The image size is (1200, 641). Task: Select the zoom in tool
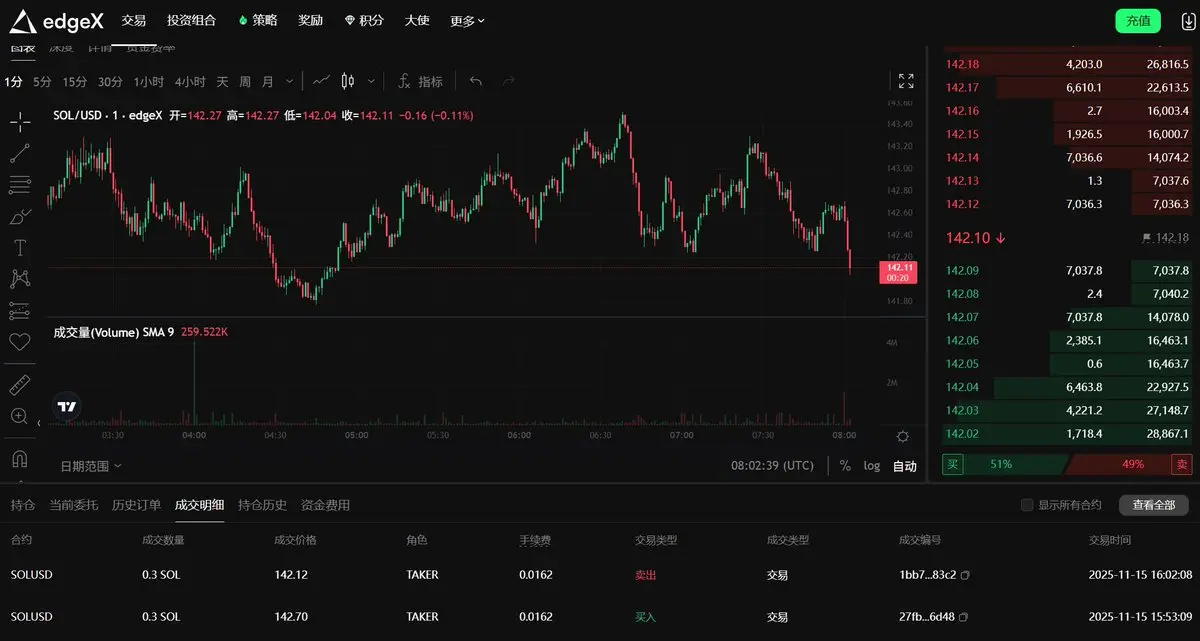[19, 415]
